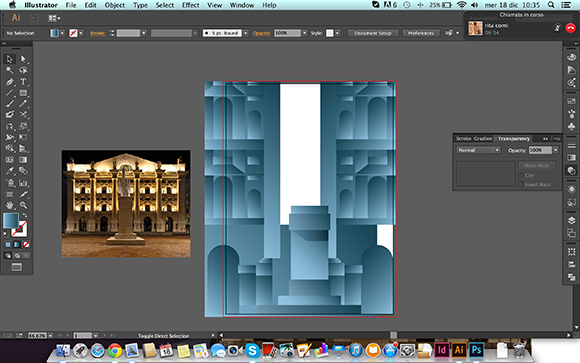Select the Blend tool
The width and height of the screenshot is (580, 363).
click(23, 171)
